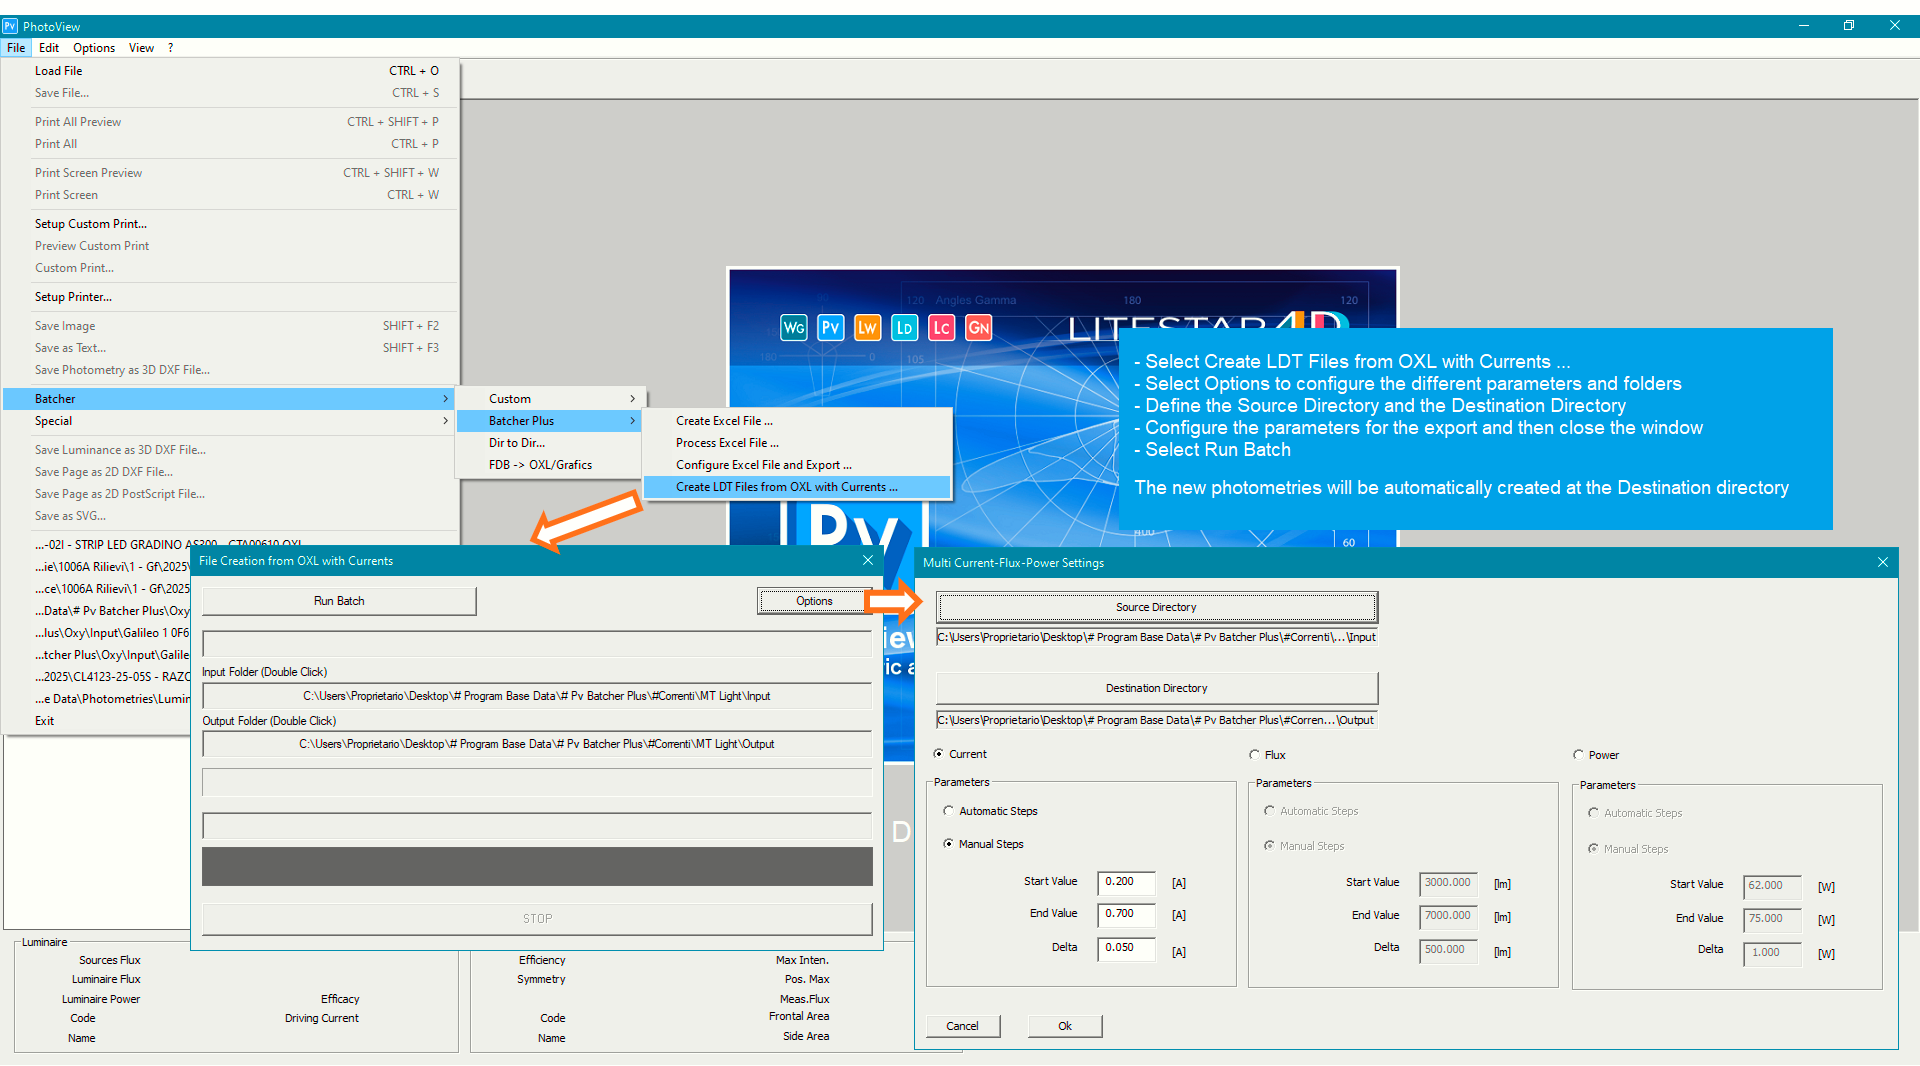Expand the Special submenu
1920x1066 pixels.
pos(228,421)
